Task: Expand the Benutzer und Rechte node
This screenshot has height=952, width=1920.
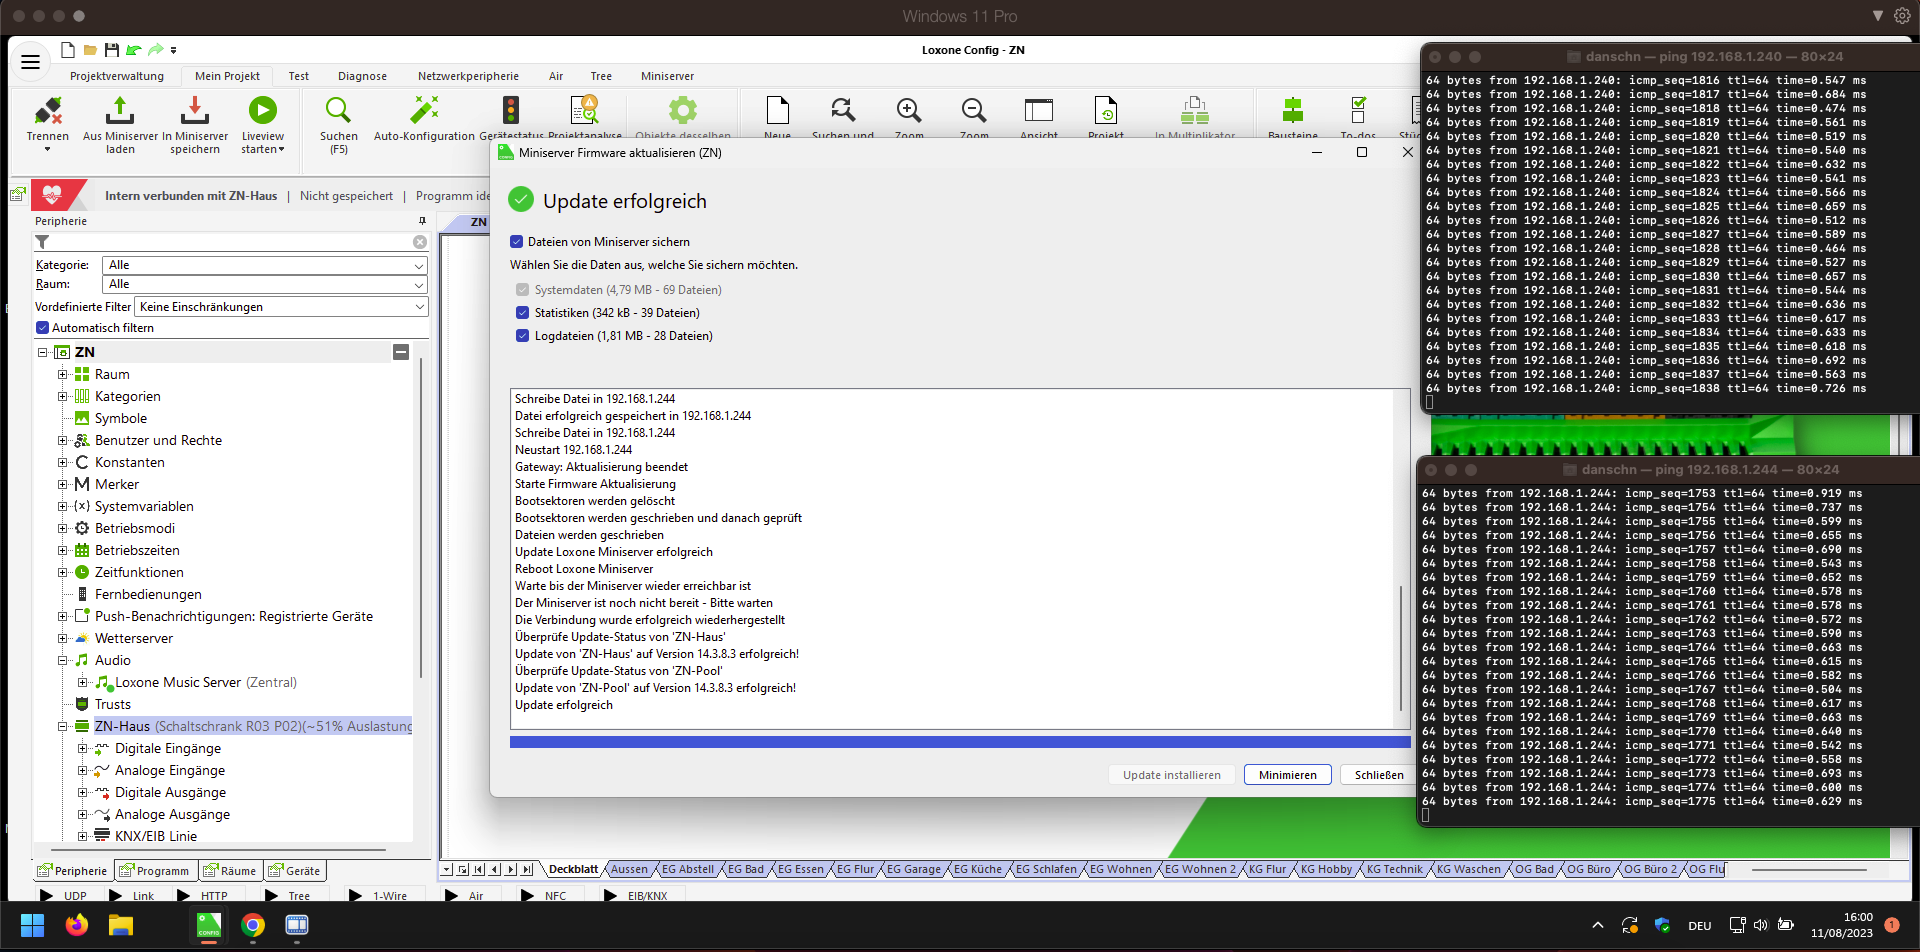Action: click(x=62, y=441)
